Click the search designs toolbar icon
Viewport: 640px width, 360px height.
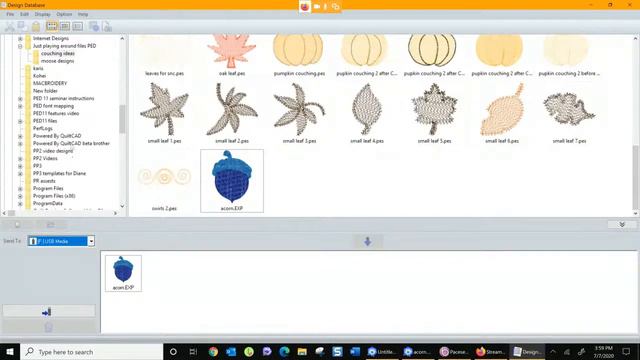click(x=94, y=27)
